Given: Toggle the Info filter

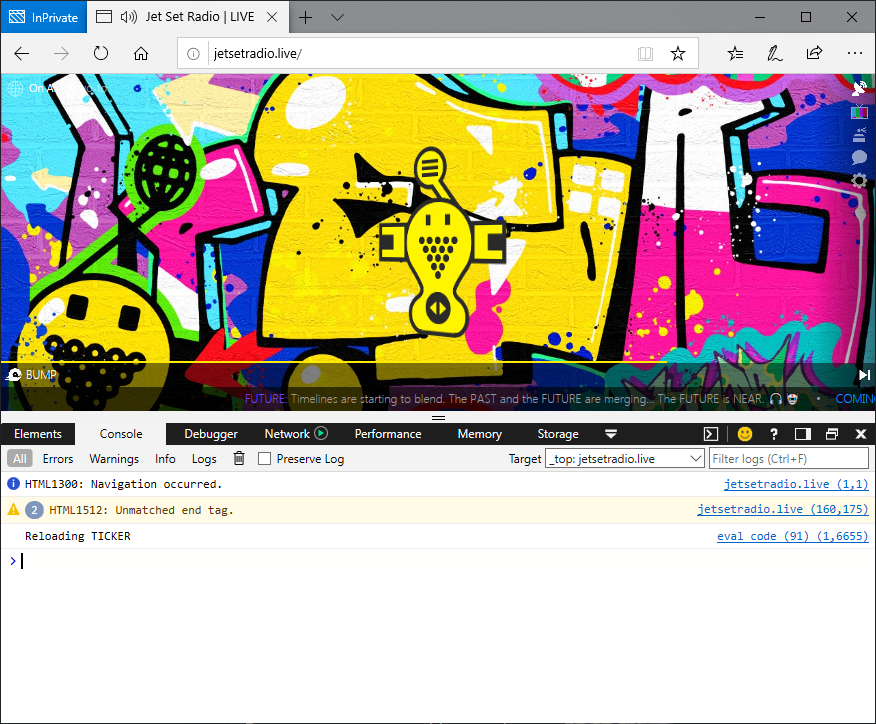Looking at the screenshot, I should (x=165, y=459).
